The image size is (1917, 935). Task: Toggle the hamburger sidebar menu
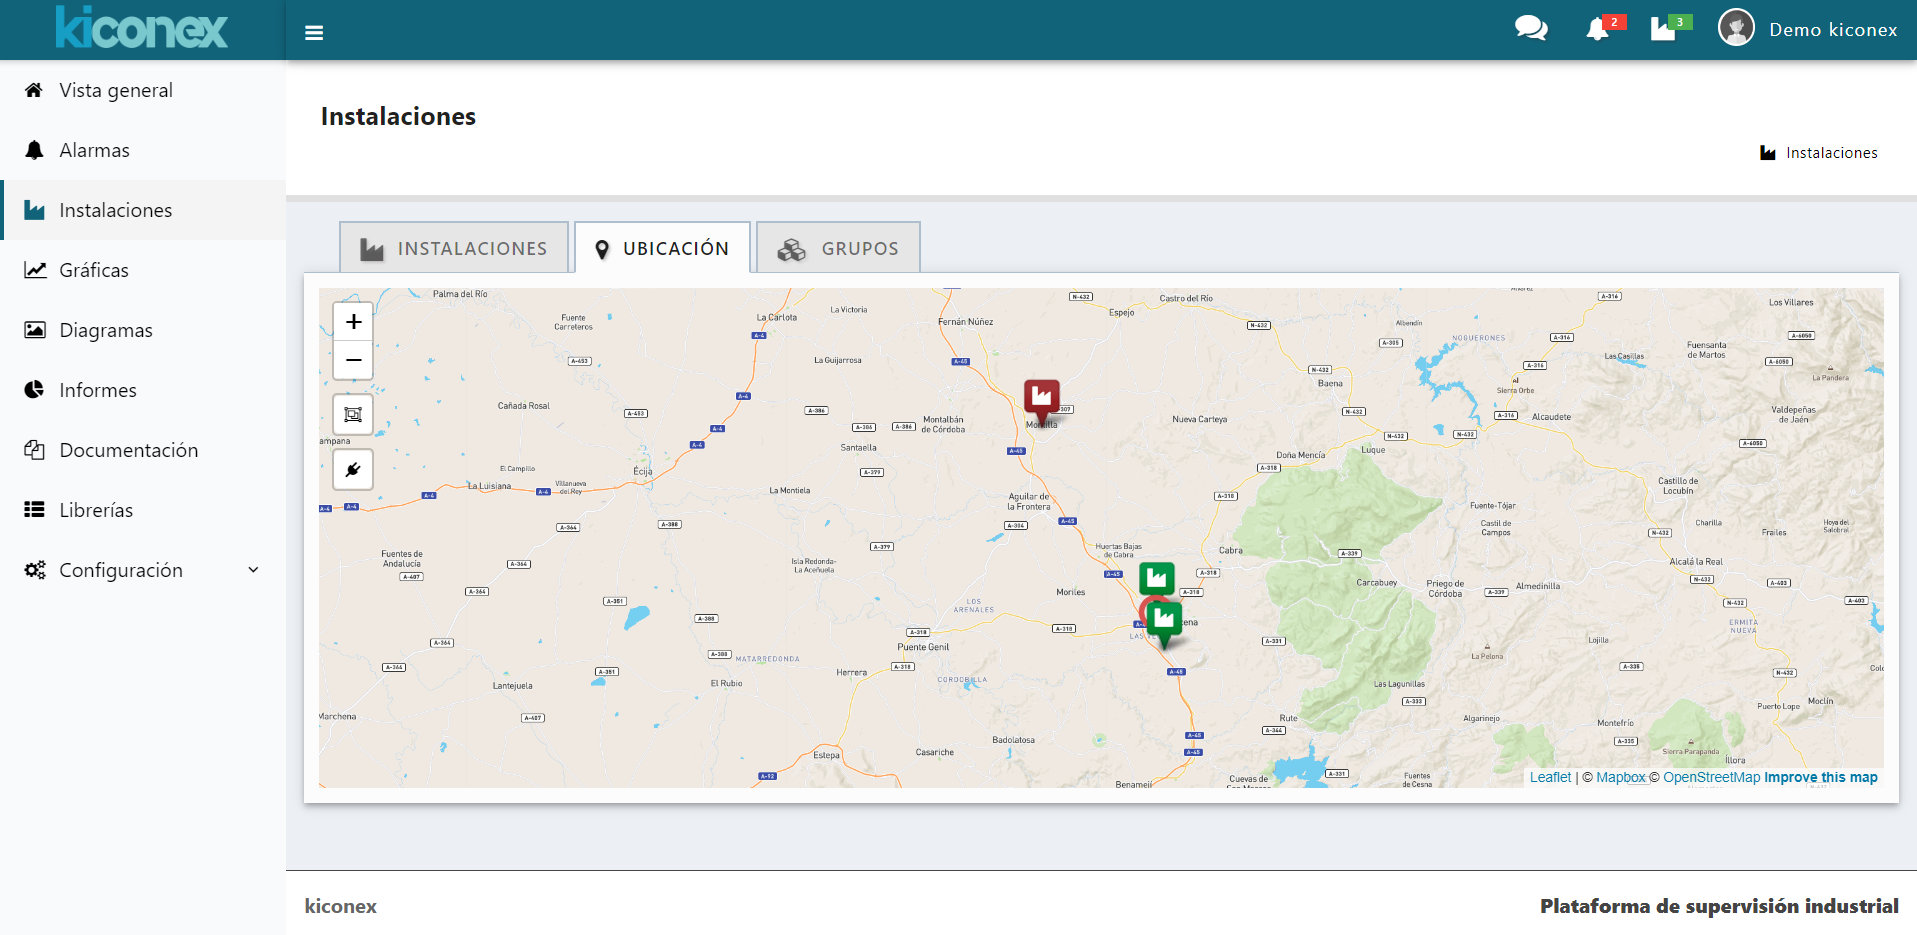314,32
